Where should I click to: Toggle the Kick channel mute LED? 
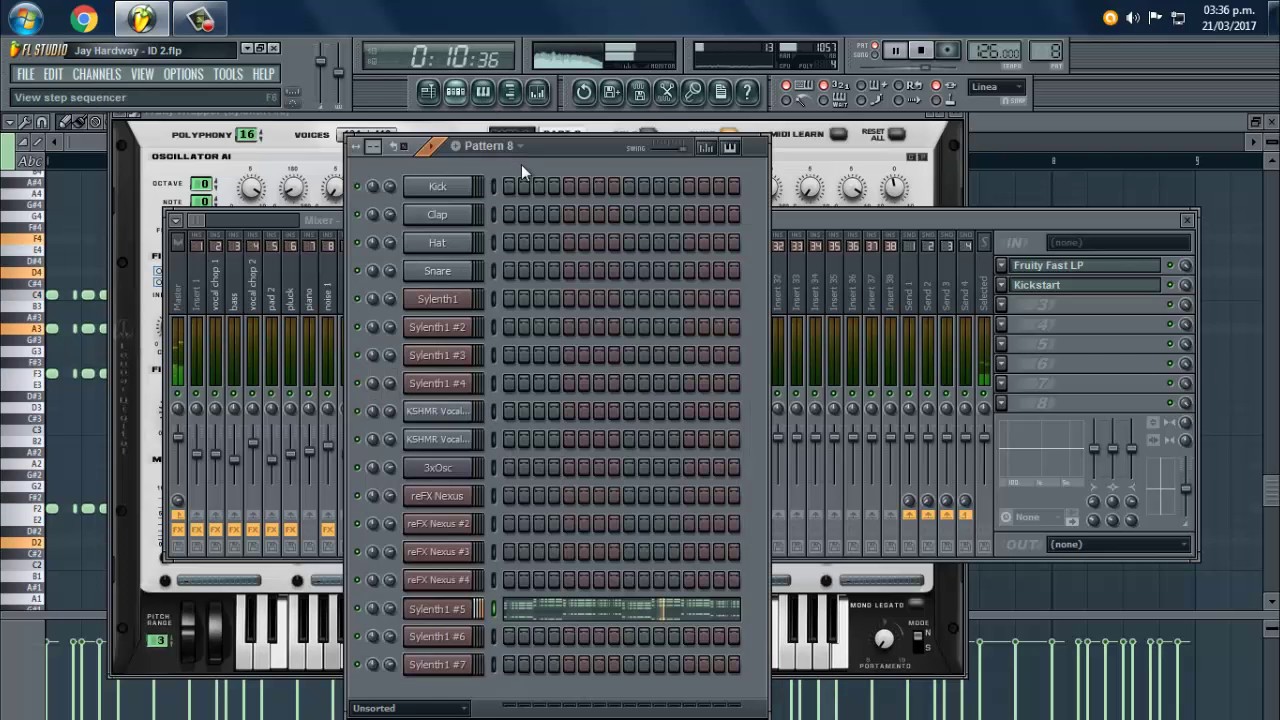pyautogui.click(x=357, y=187)
